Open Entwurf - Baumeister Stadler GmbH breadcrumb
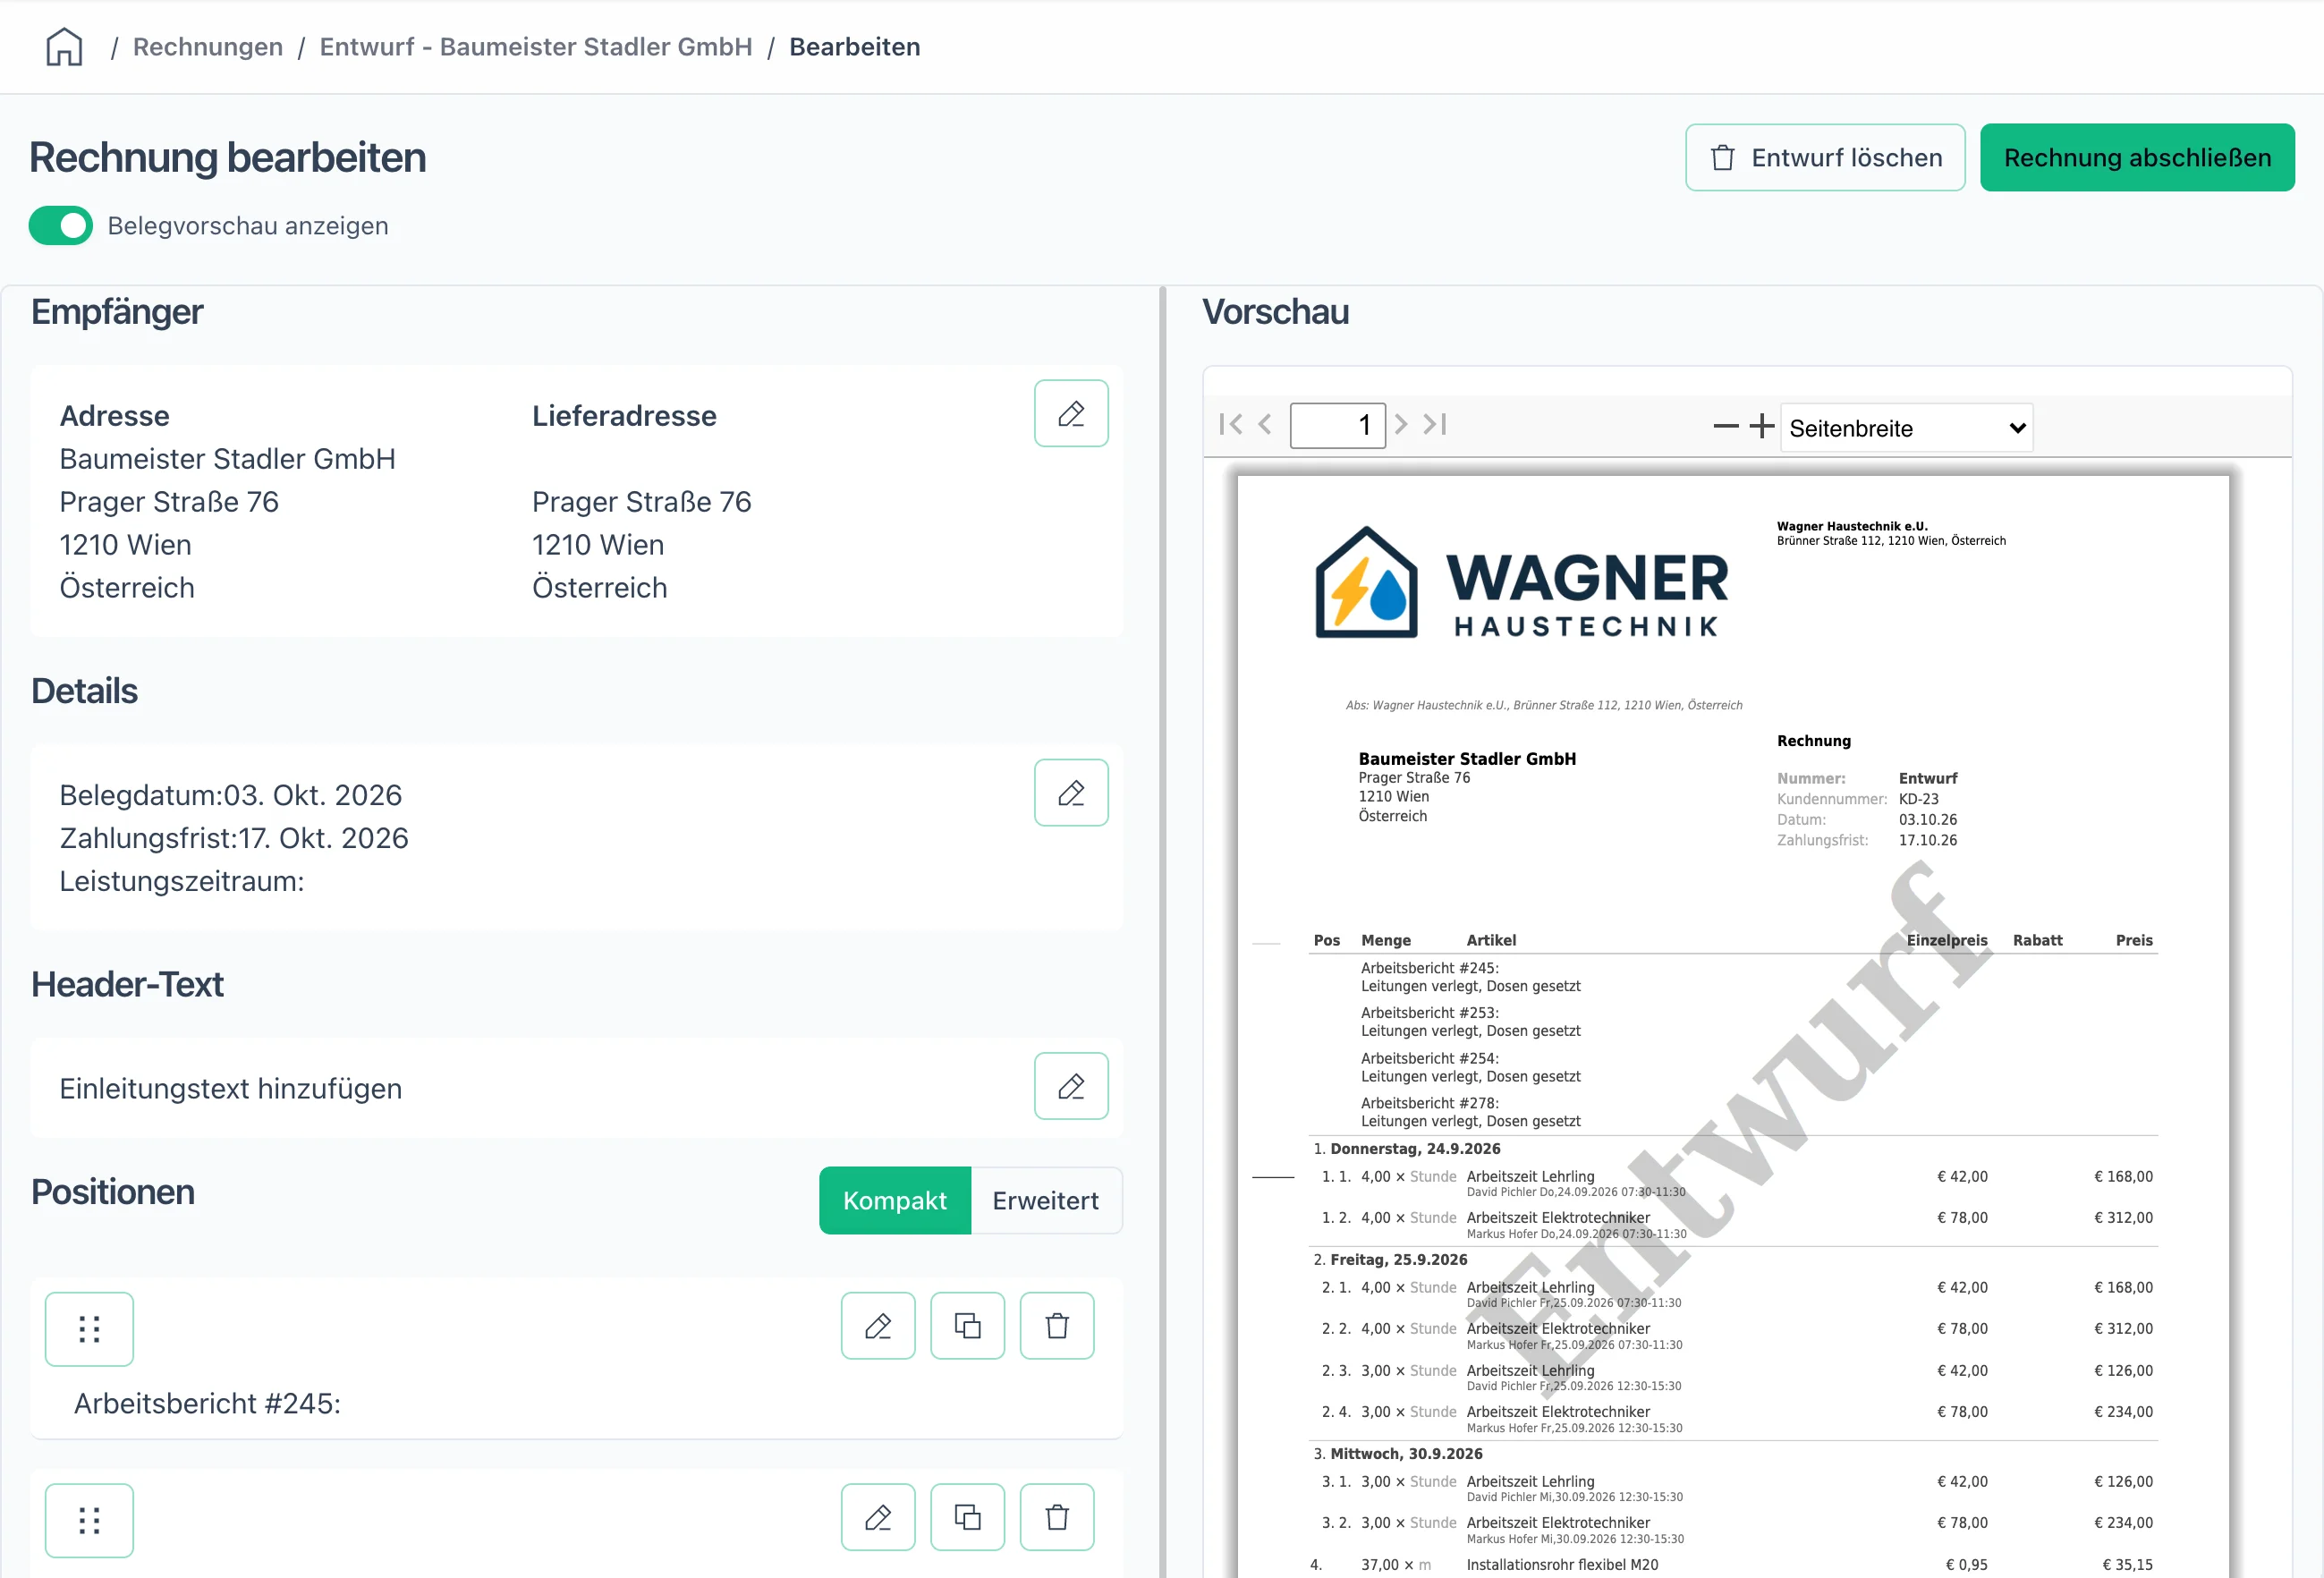Viewport: 2324px width, 1578px height. tap(536, 47)
